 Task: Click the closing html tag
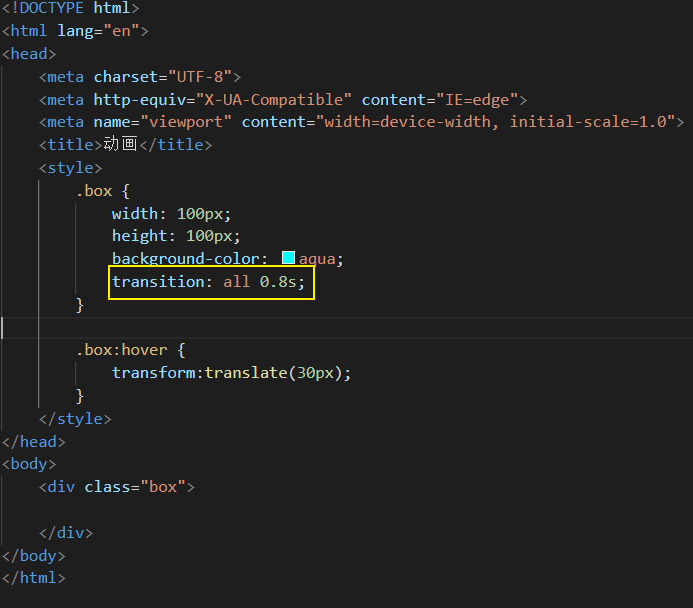[x=34, y=578]
